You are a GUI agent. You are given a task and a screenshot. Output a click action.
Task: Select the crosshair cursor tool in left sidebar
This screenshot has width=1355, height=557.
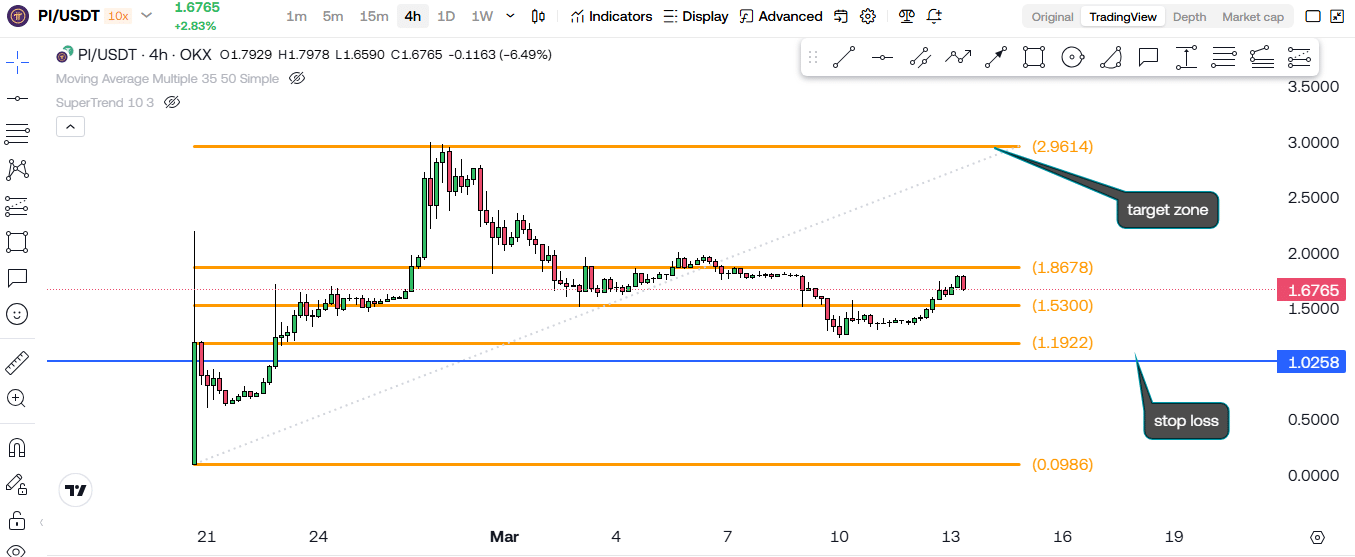point(17,62)
